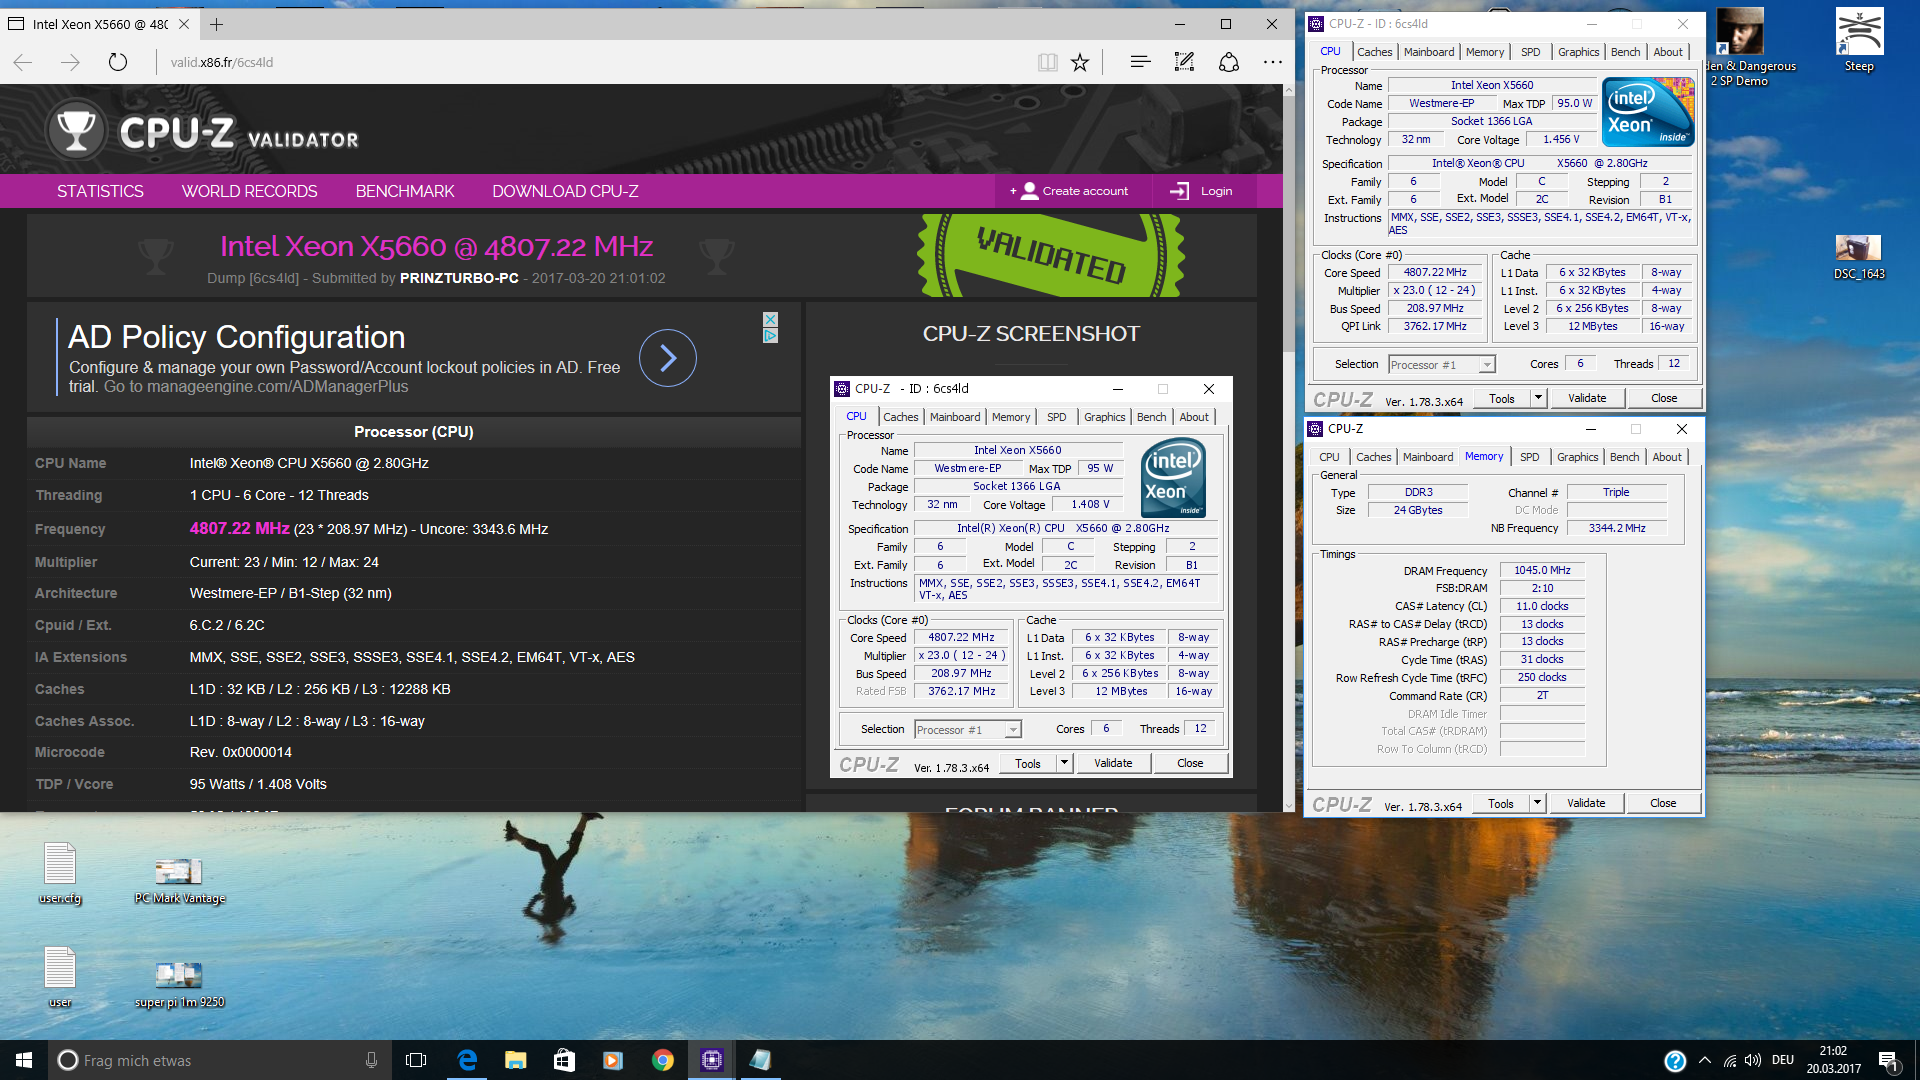The image size is (1920, 1080).
Task: Open Edge Hub menu icon
Action: click(x=1140, y=62)
